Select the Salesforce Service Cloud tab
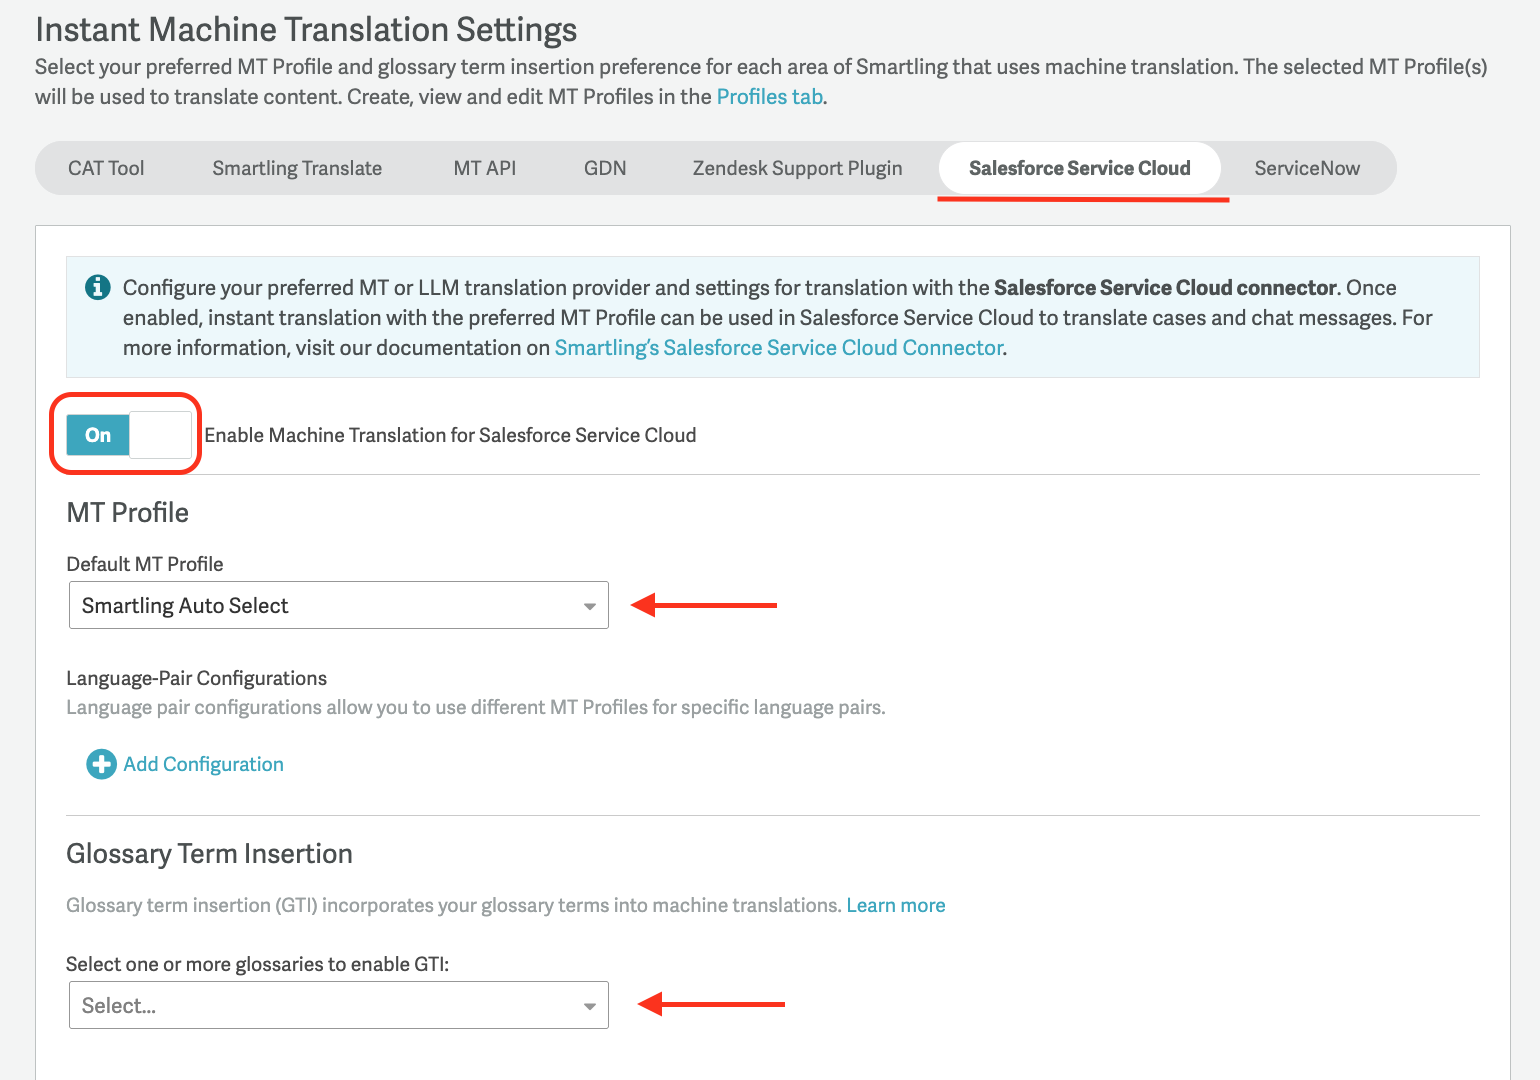The height and width of the screenshot is (1080, 1540). [x=1079, y=168]
